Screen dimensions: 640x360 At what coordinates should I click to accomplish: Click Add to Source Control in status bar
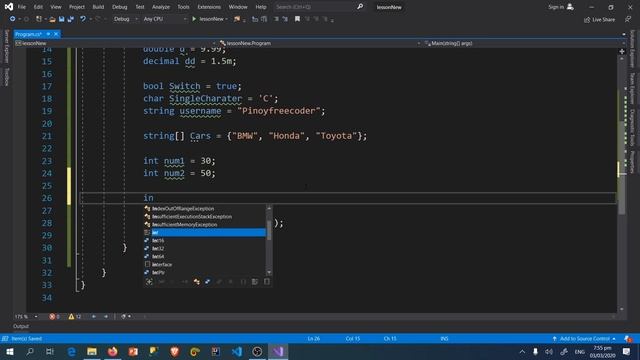pos(584,339)
